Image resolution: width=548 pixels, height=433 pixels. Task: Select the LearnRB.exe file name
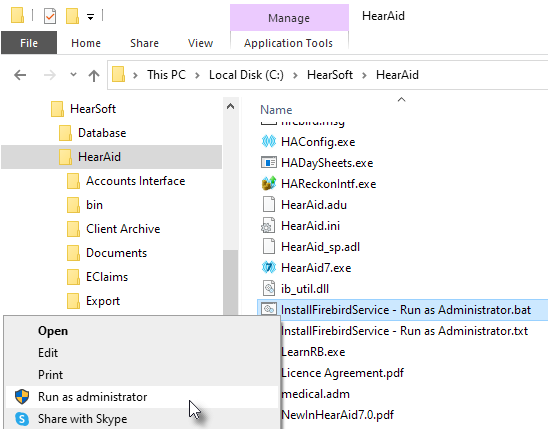[x=313, y=352]
